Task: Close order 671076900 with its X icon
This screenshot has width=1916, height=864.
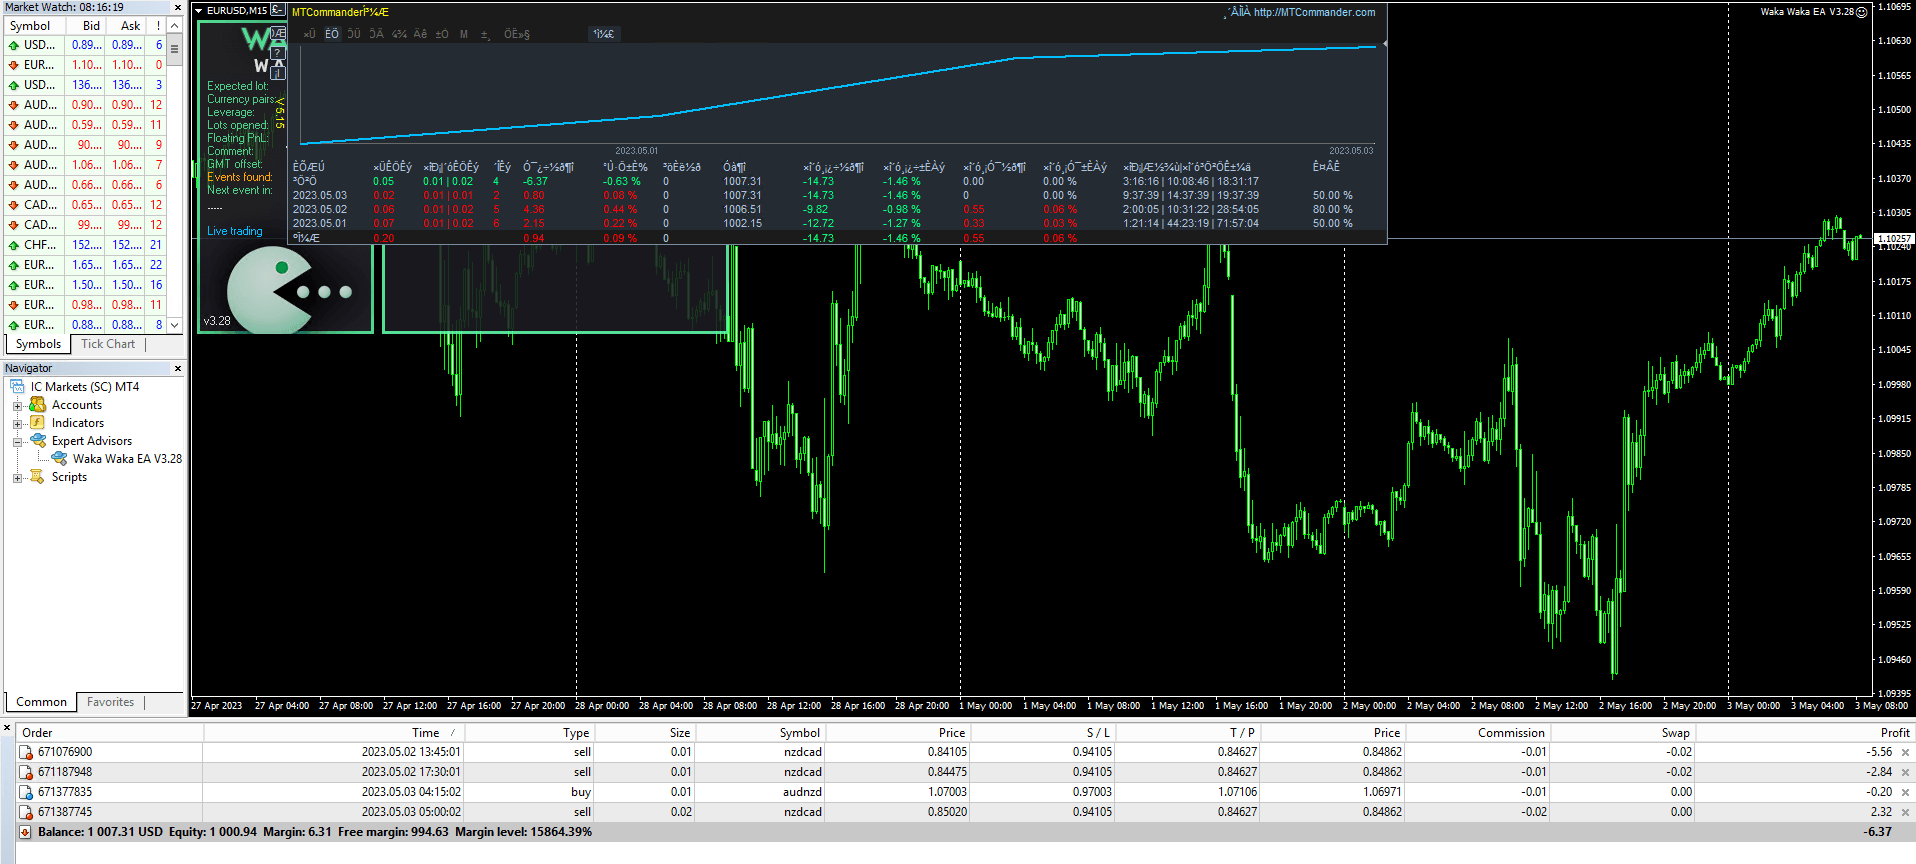Action: pos(1905,752)
